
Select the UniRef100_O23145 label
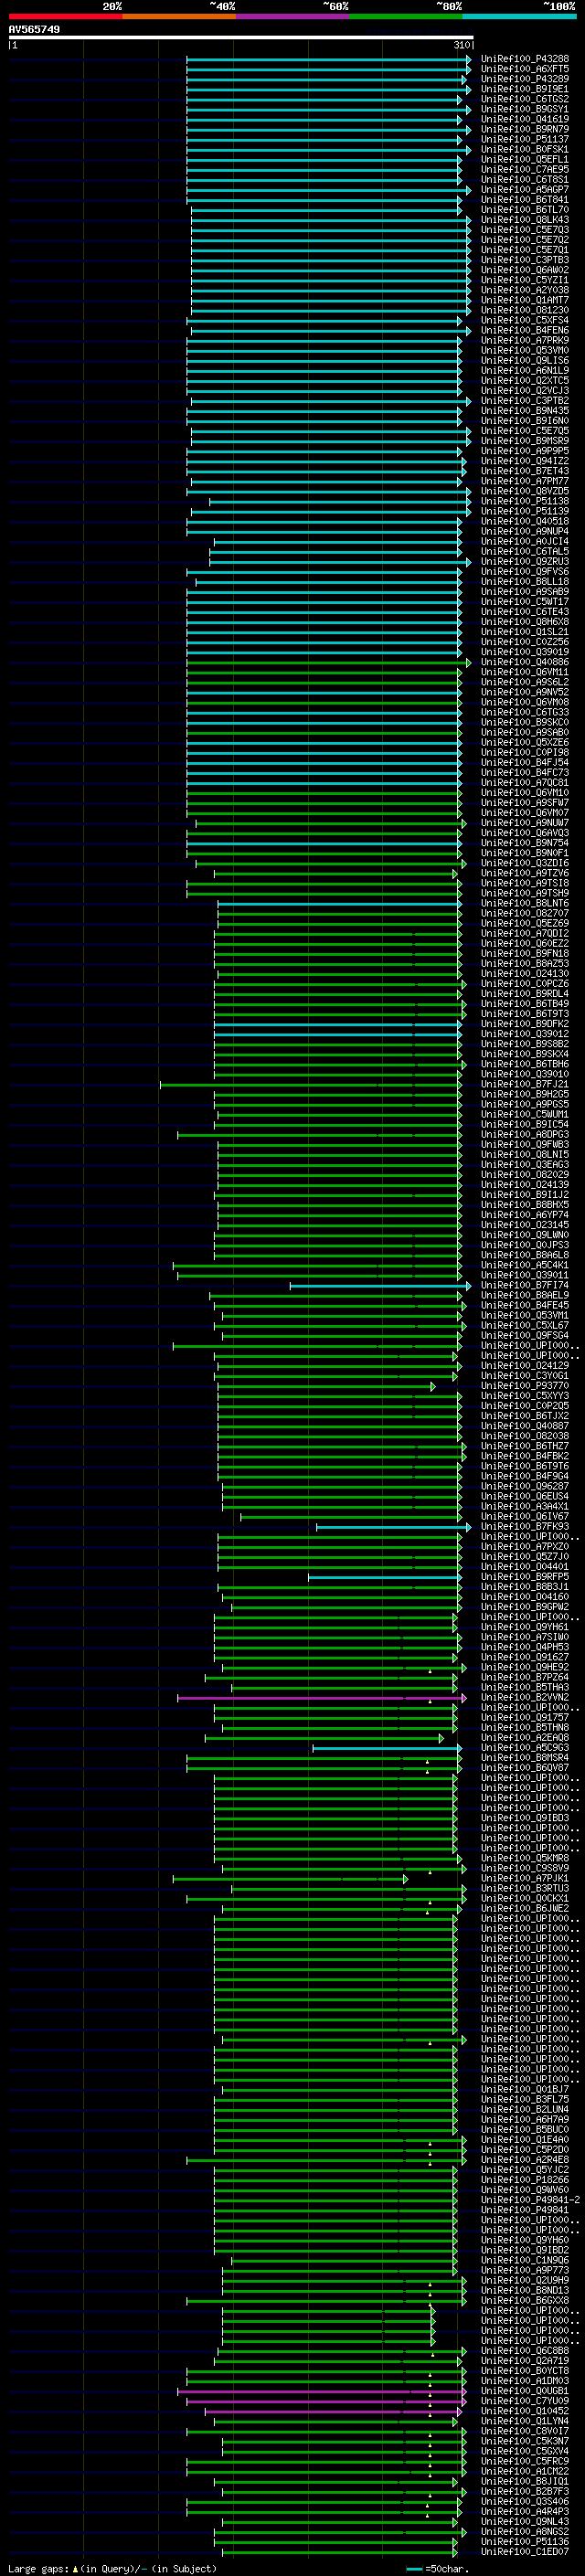coord(525,1225)
